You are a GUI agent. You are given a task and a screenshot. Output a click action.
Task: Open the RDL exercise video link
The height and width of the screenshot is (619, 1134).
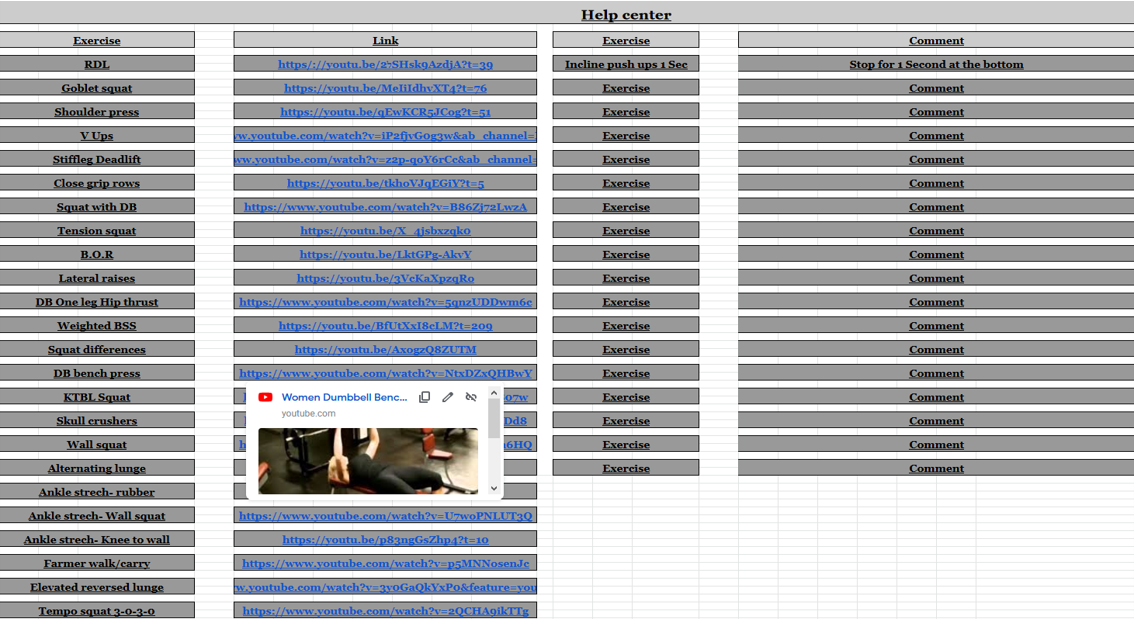click(x=385, y=65)
